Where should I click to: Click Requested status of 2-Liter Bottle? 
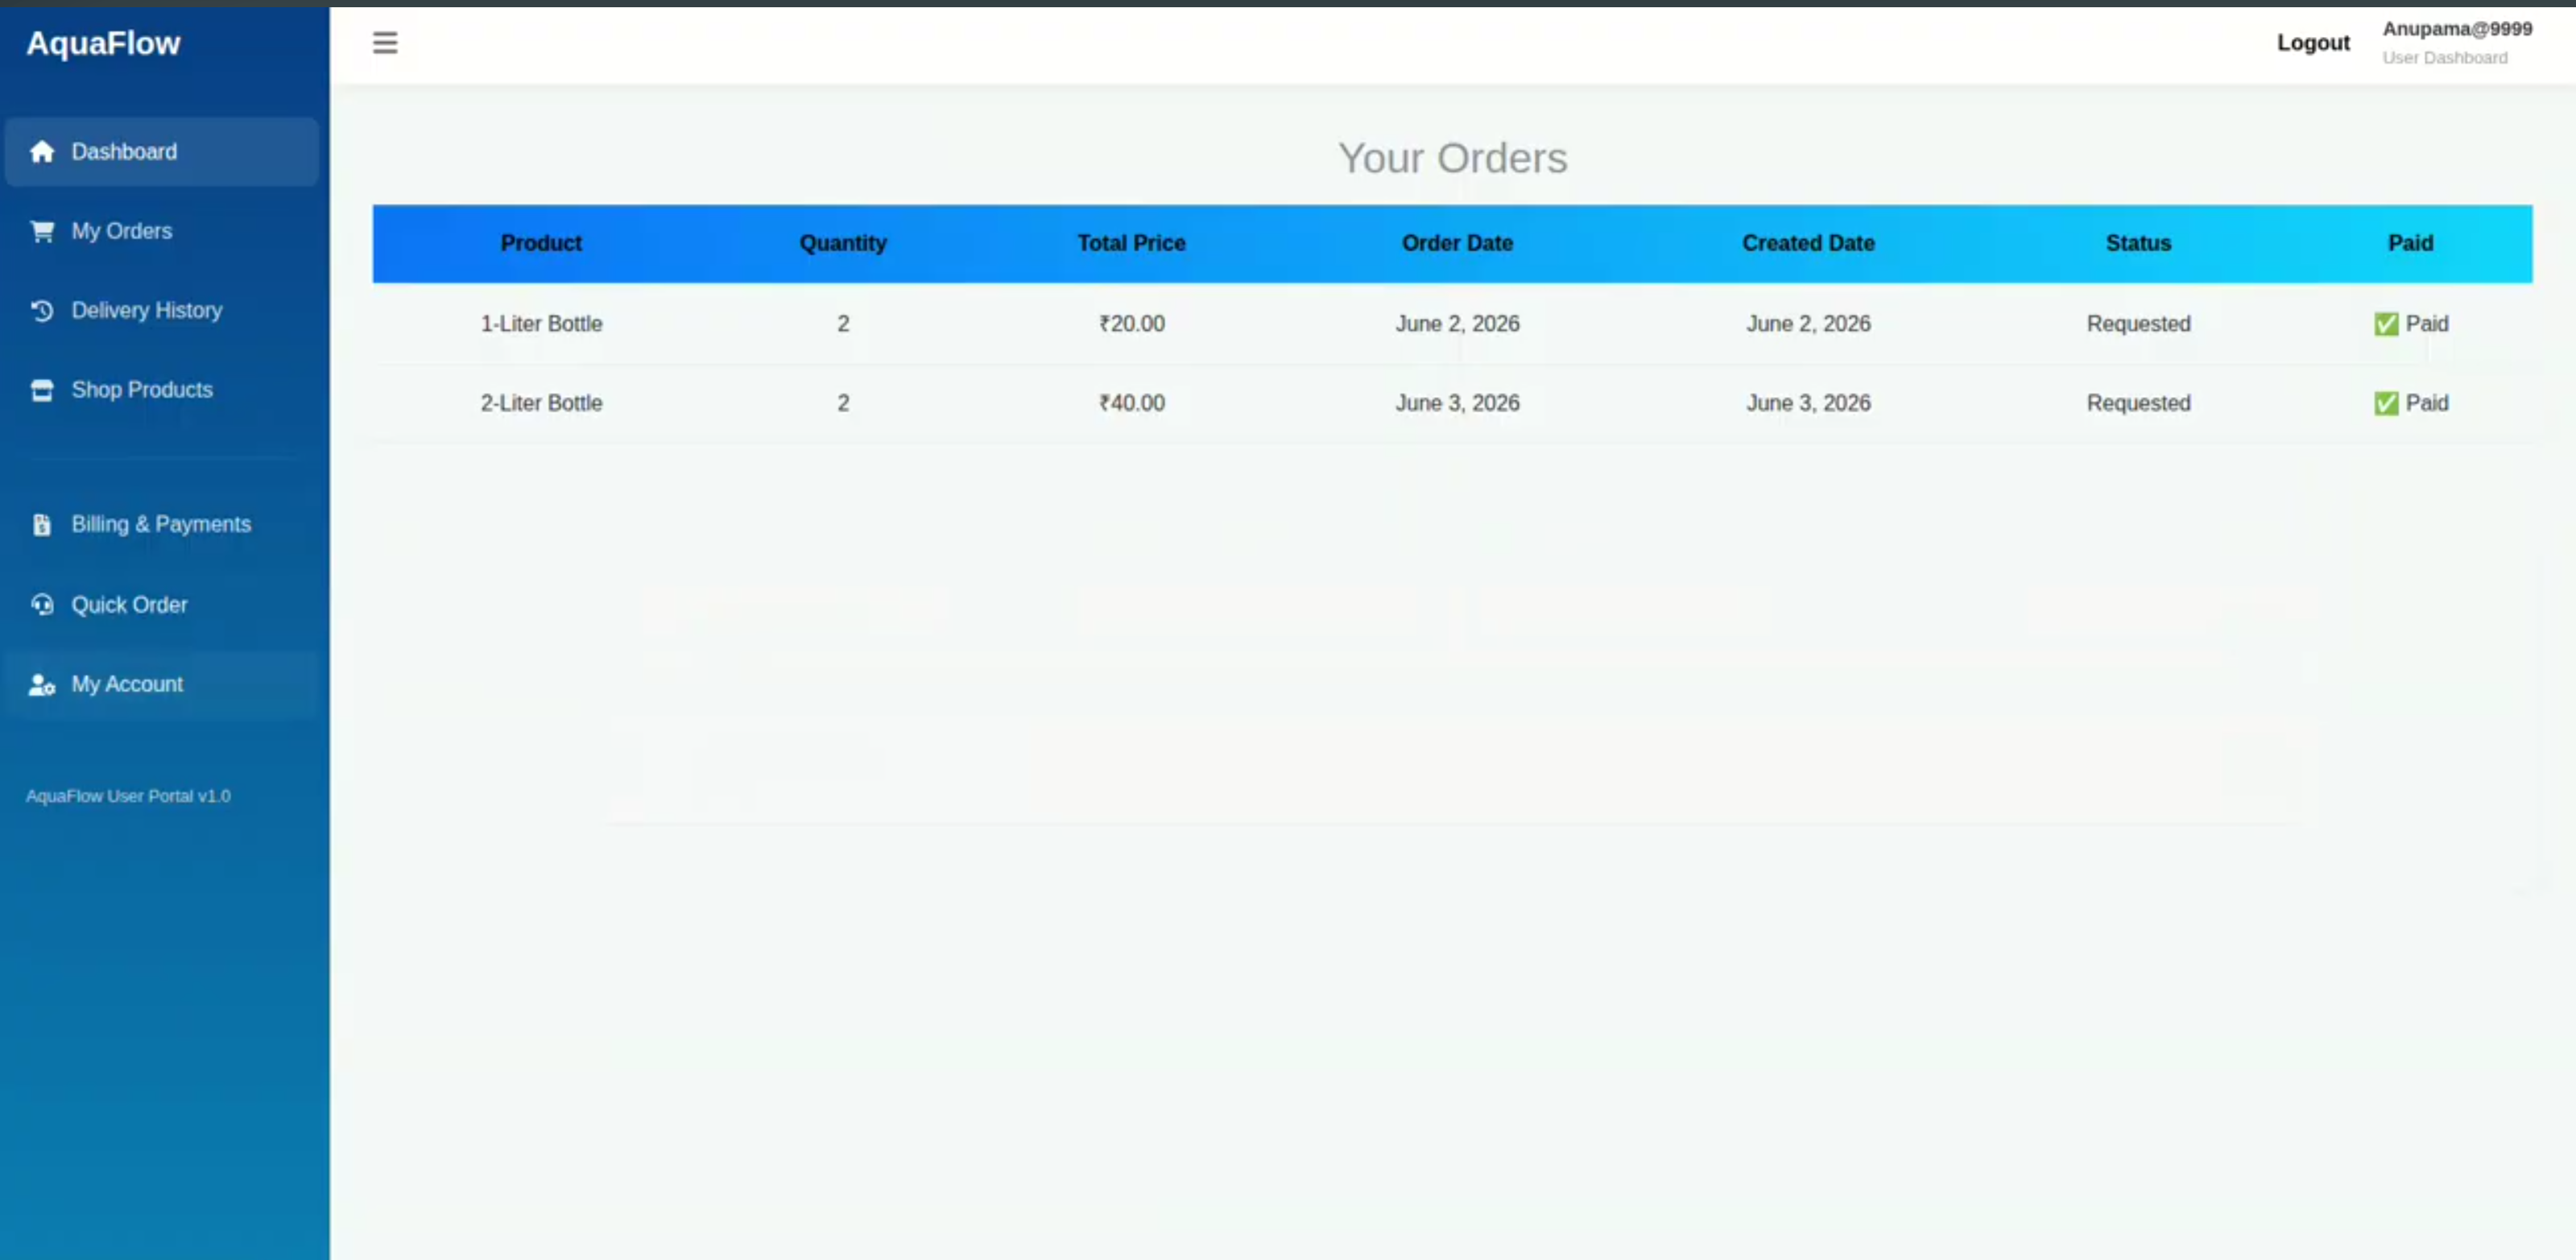(x=2138, y=403)
